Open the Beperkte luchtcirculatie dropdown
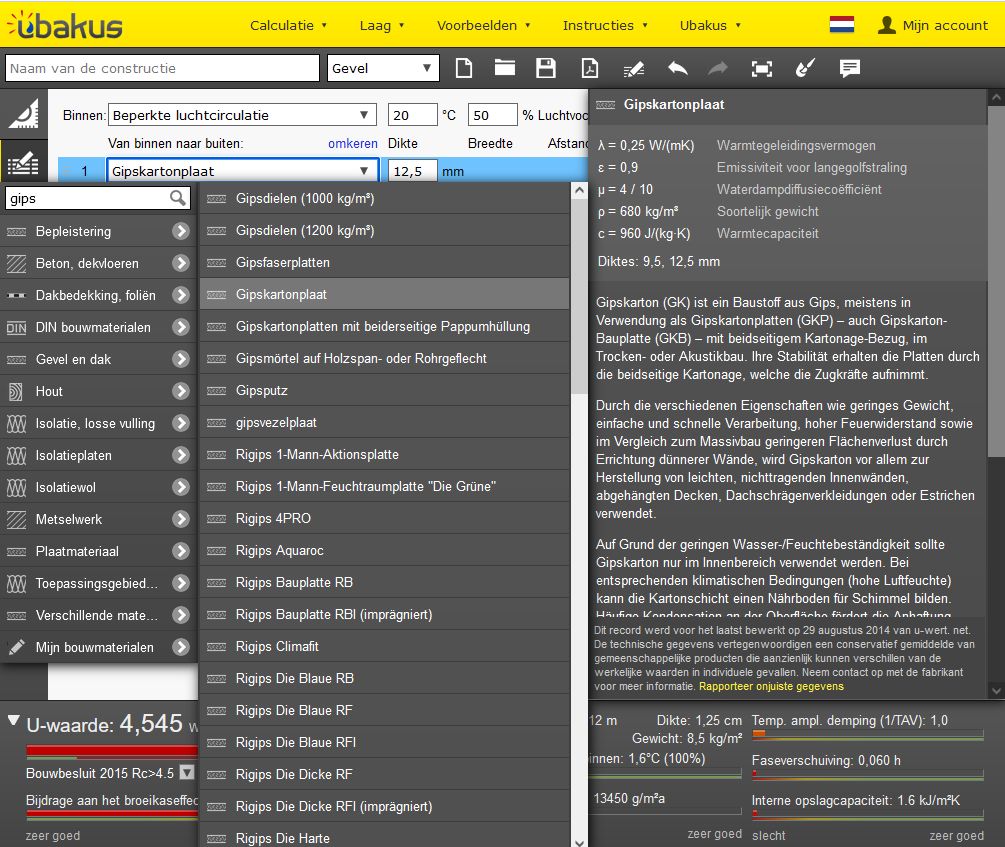The image size is (1005, 847). [243, 115]
